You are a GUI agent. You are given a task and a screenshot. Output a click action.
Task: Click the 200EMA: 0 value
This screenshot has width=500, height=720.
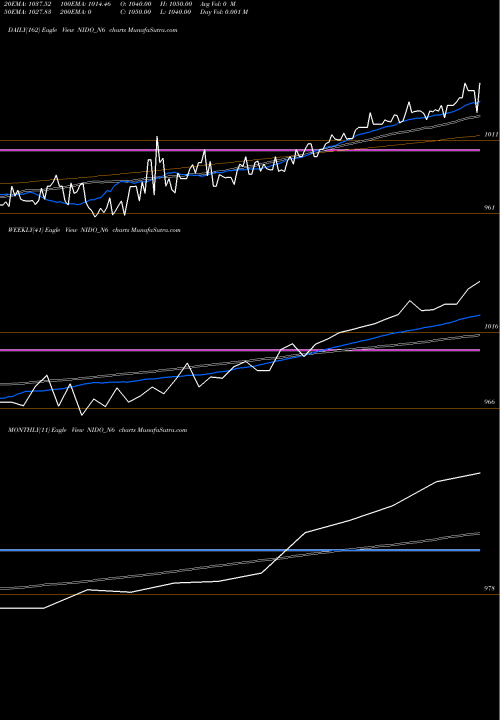(x=76, y=12)
